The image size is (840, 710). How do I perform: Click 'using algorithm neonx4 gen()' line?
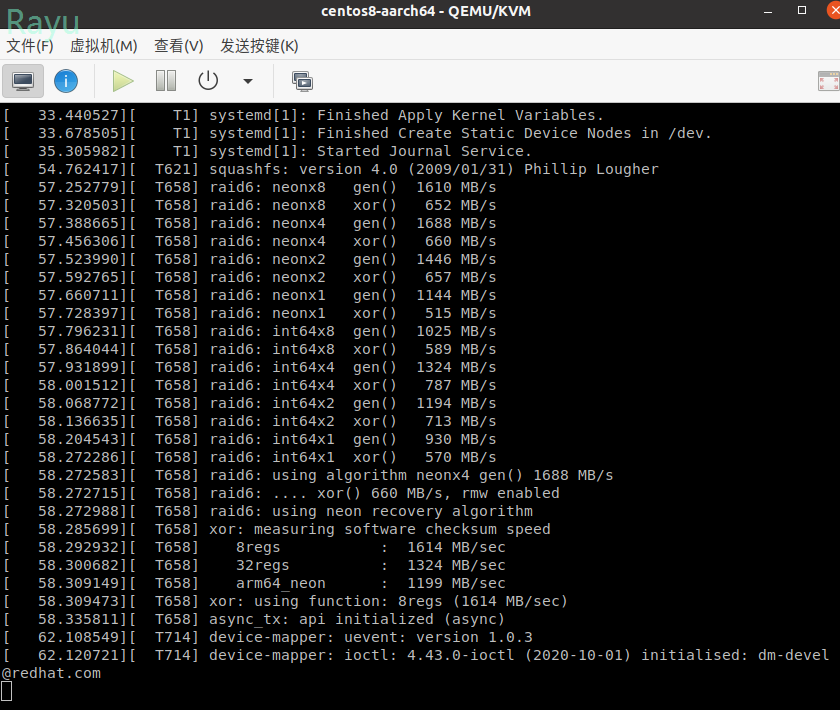coord(308,475)
